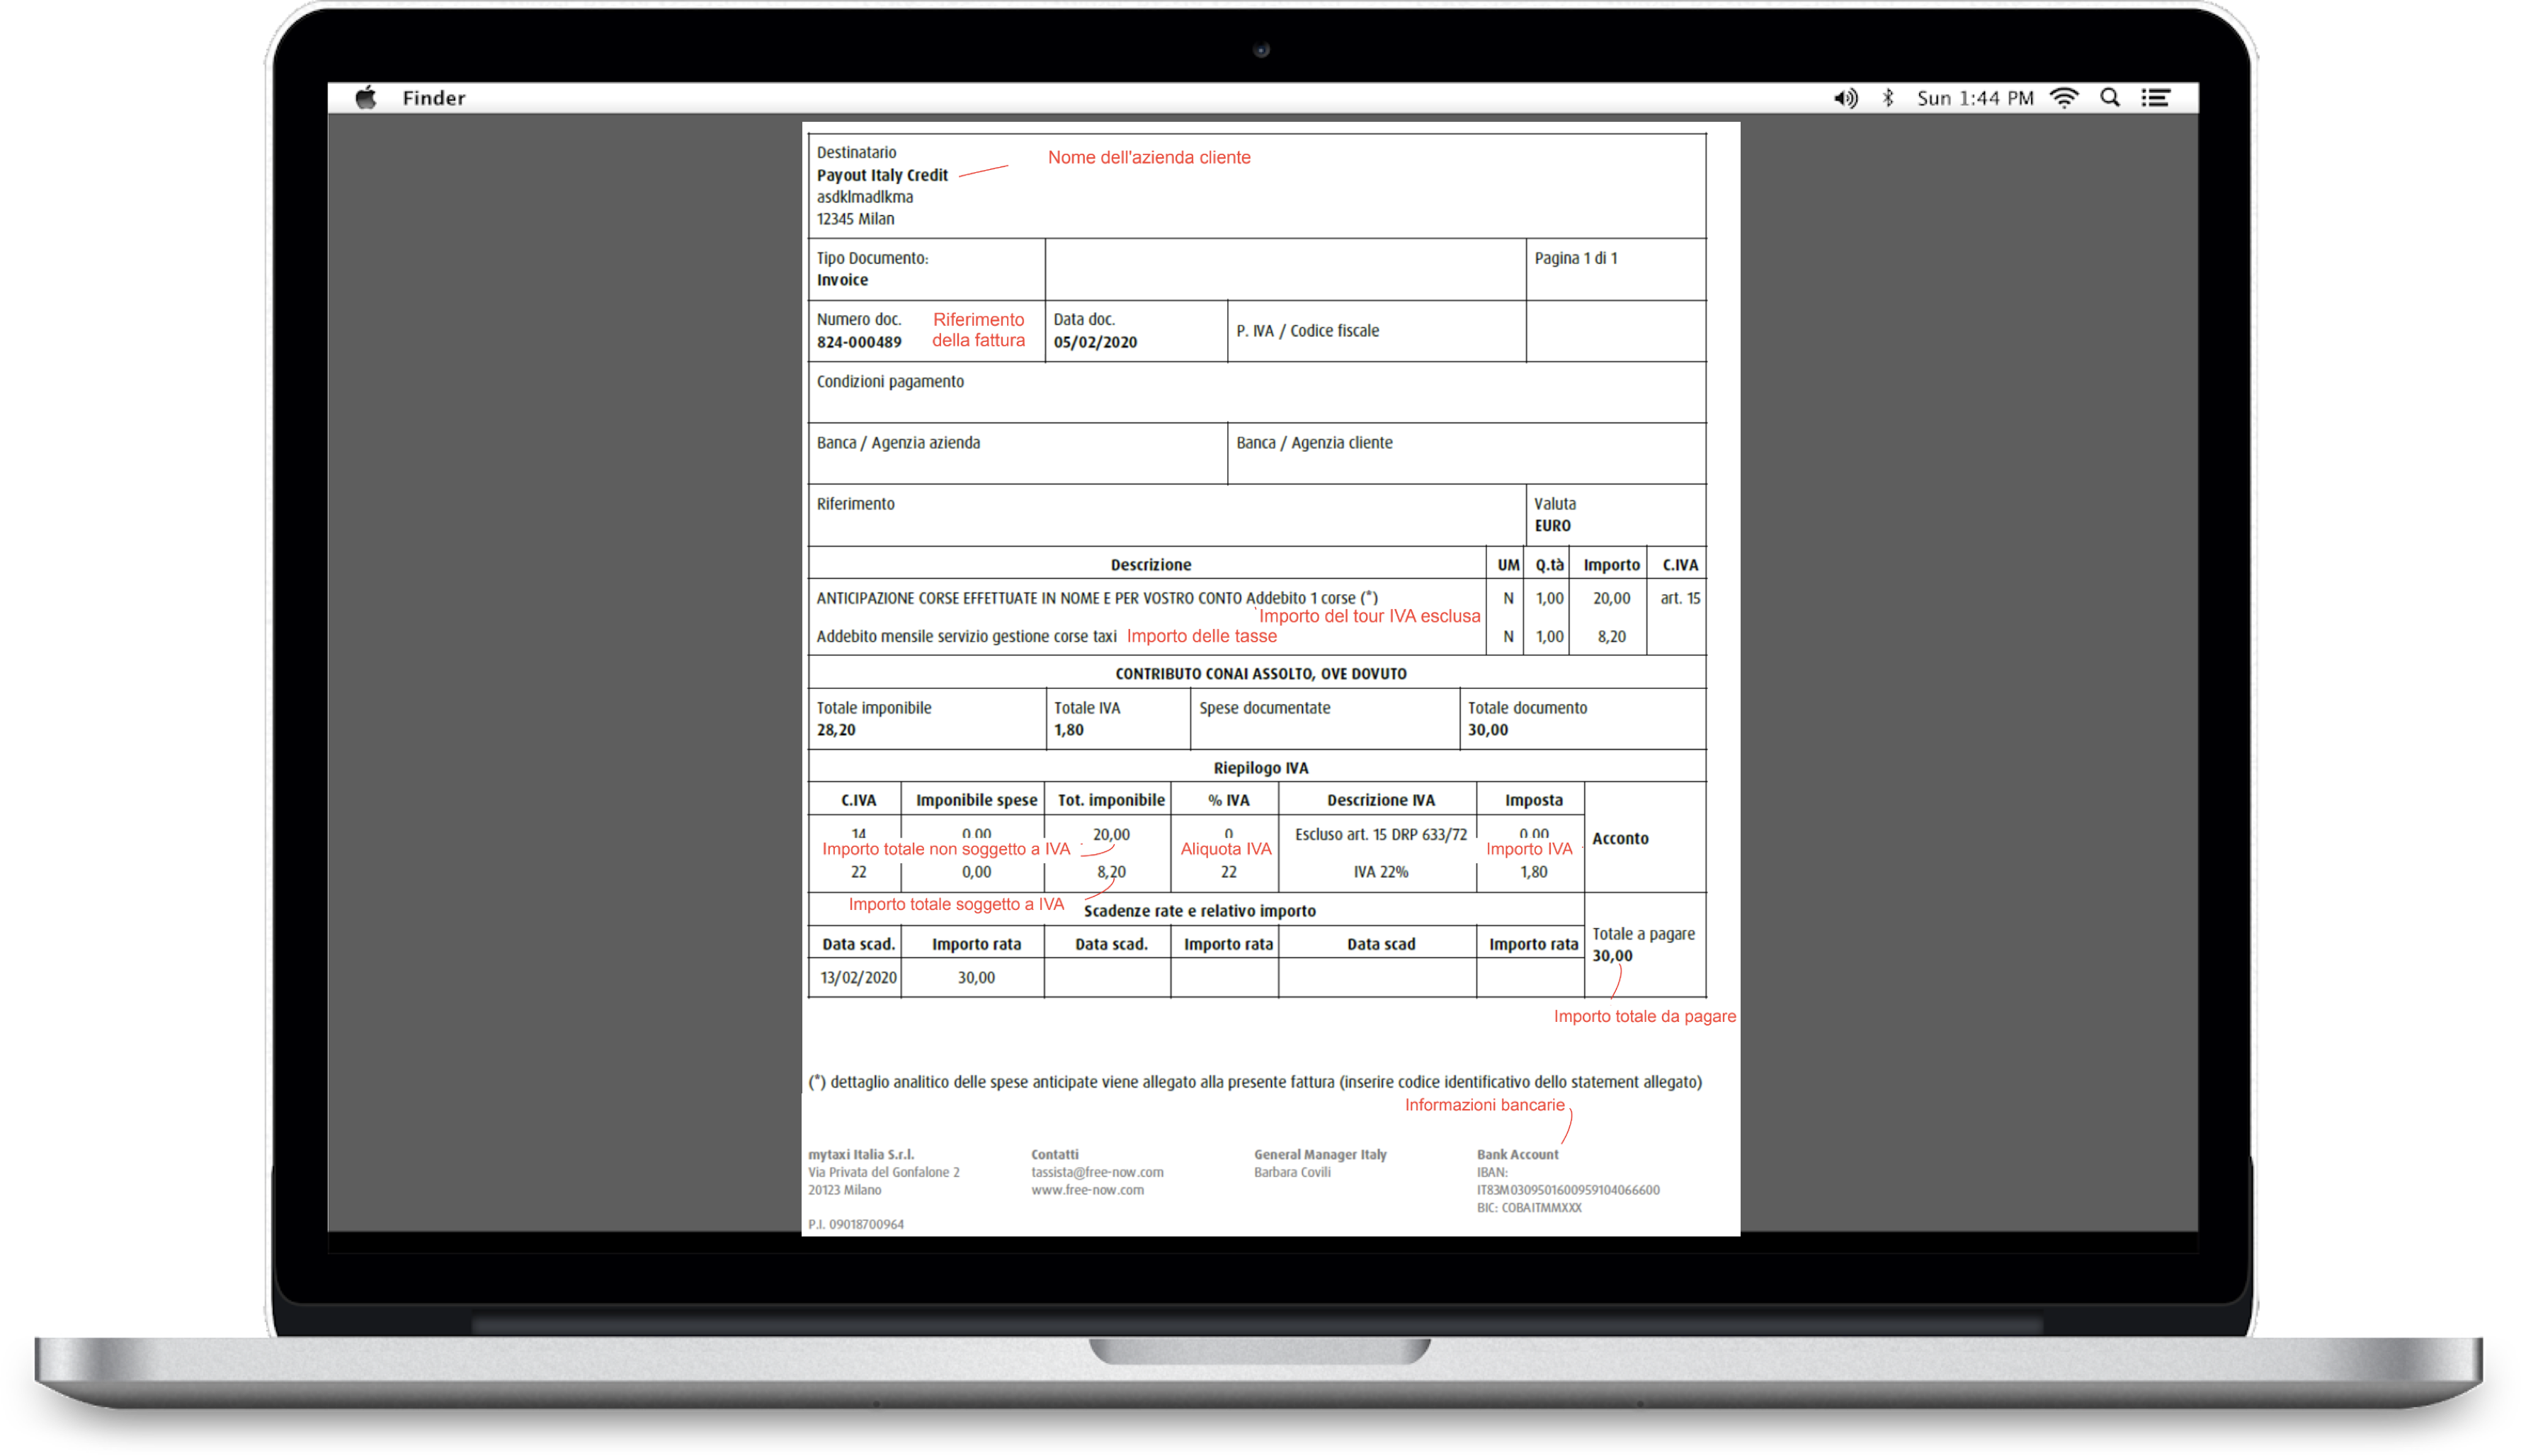
Task: Click the BIC: COBAITMMXXX line
Action: click(x=1528, y=1209)
